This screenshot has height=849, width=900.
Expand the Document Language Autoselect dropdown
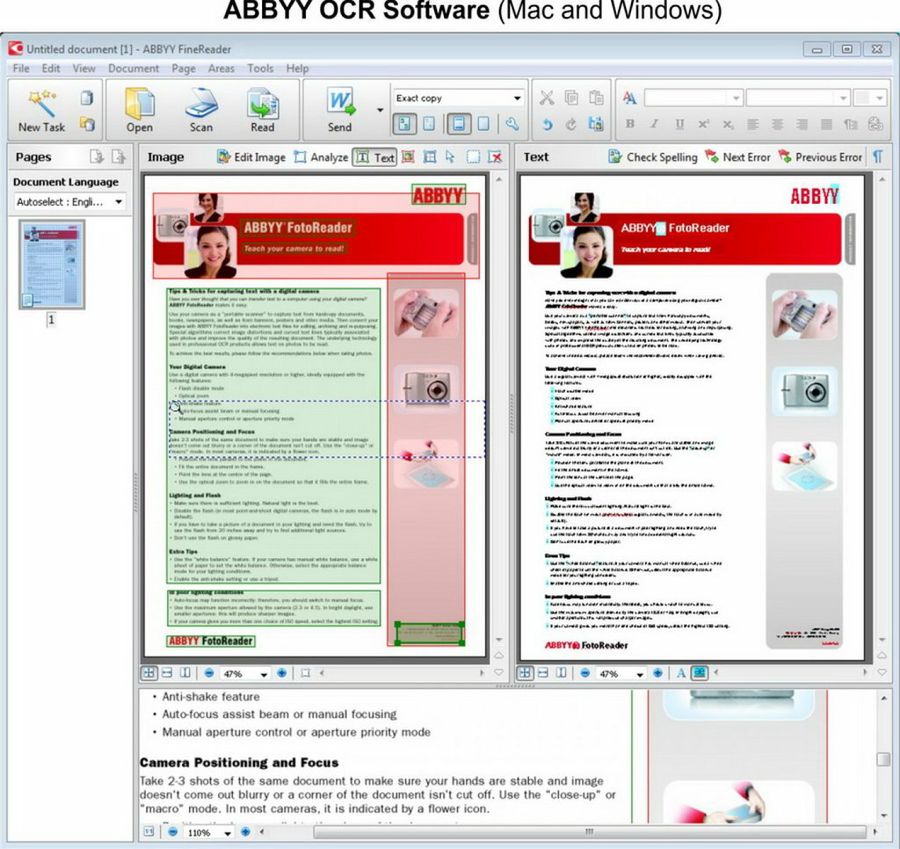119,202
